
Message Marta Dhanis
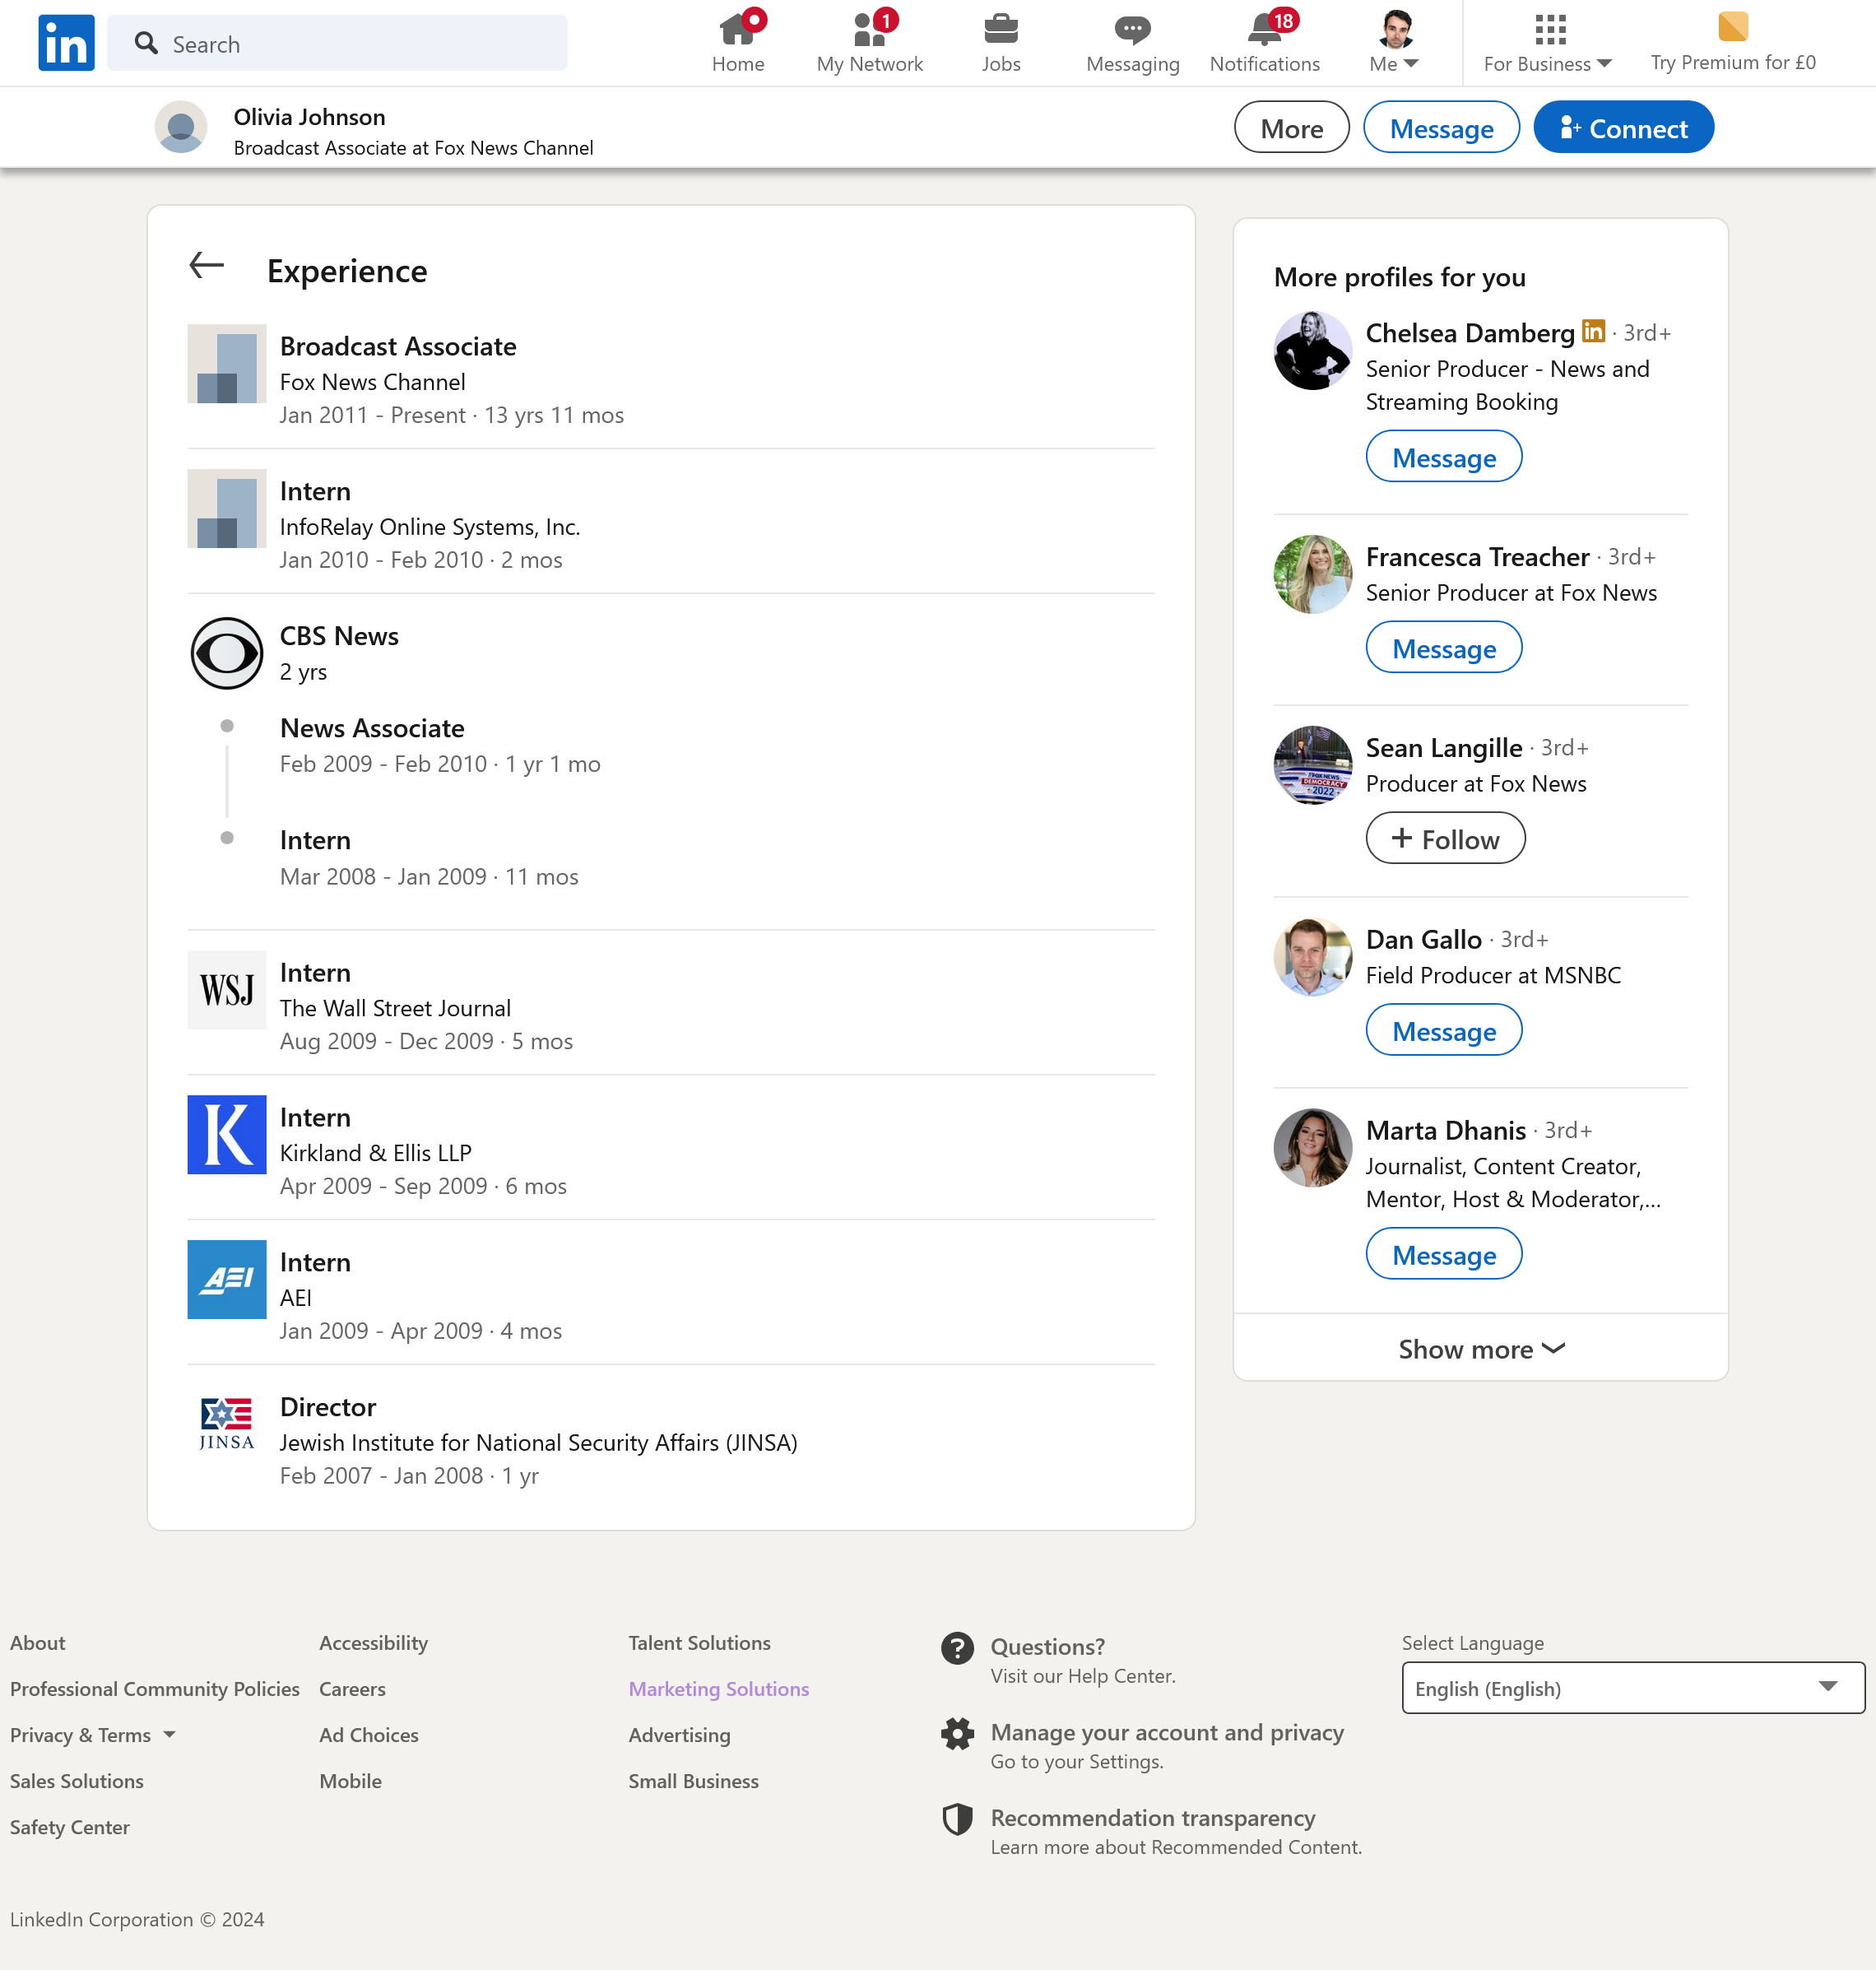coord(1444,1255)
